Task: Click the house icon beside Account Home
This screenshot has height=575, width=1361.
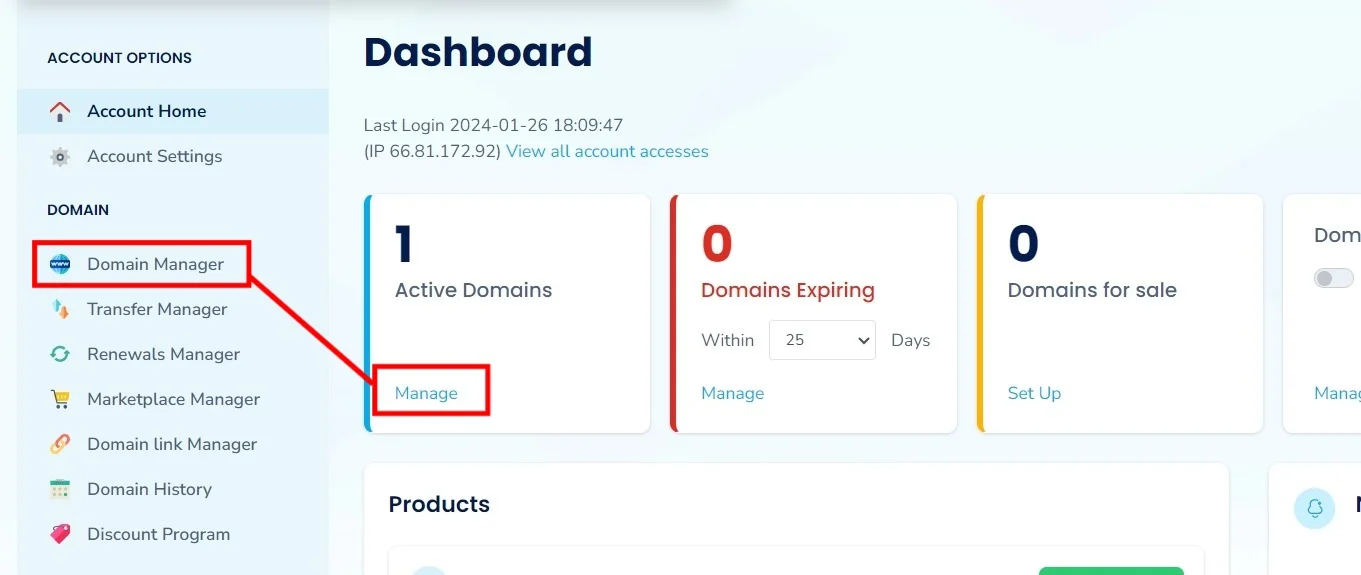Action: point(60,111)
